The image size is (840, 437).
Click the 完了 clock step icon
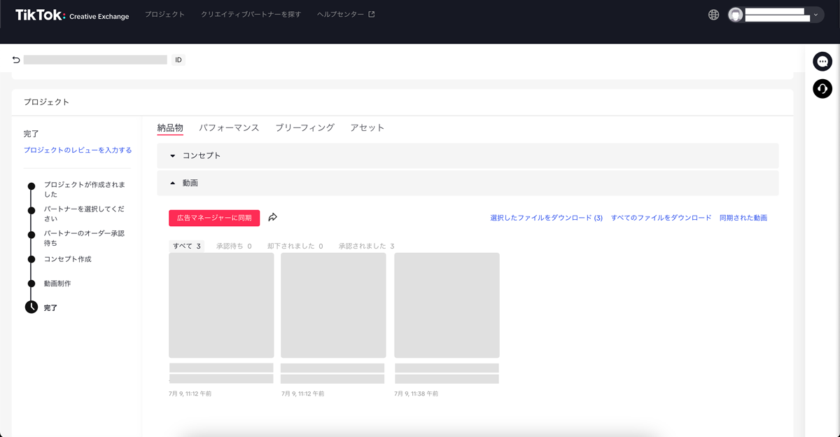click(x=31, y=307)
